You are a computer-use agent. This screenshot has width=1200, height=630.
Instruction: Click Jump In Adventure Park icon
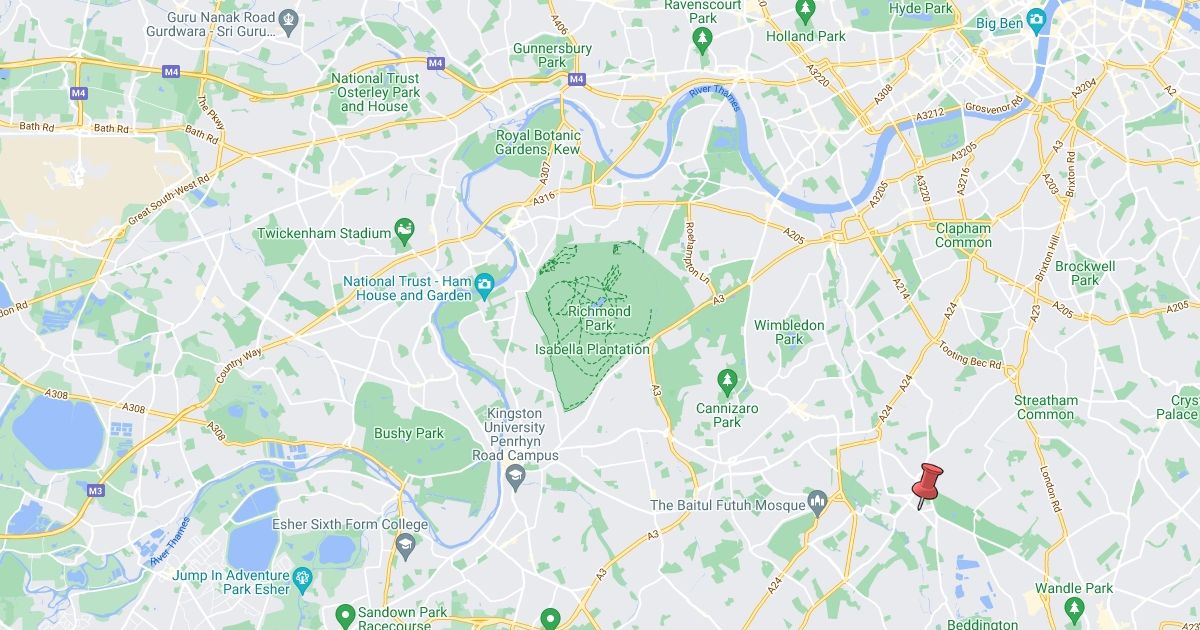[x=303, y=578]
